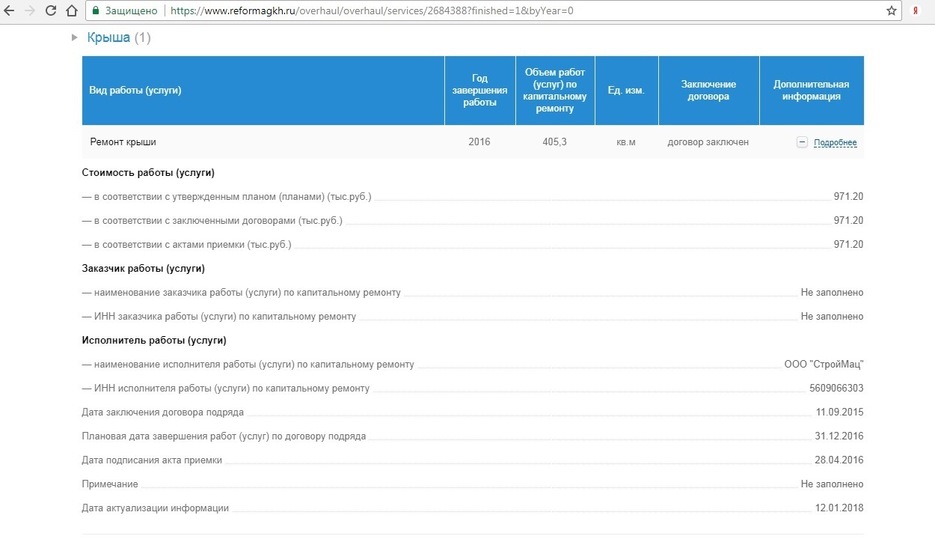Screen dimensions: 935x539
Task: Collapse details with the minus icon
Action: [802, 142]
